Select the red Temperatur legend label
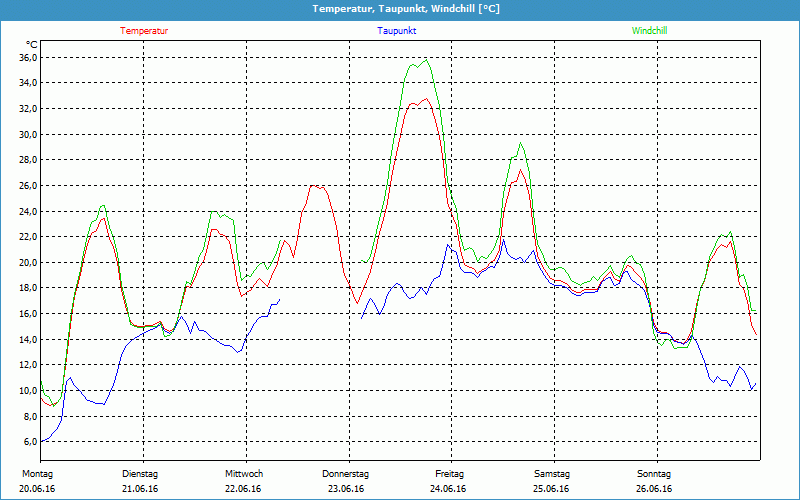This screenshot has width=800, height=500. point(144,31)
